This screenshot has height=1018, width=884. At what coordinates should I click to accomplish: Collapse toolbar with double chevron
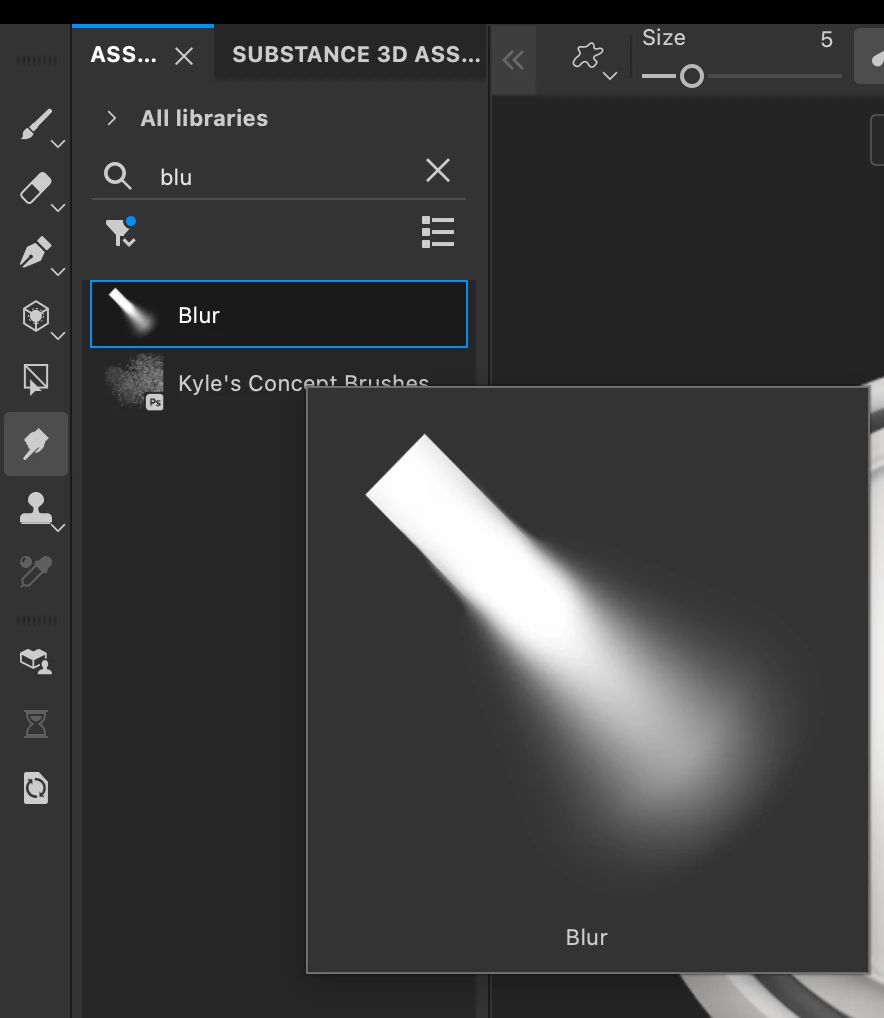513,60
